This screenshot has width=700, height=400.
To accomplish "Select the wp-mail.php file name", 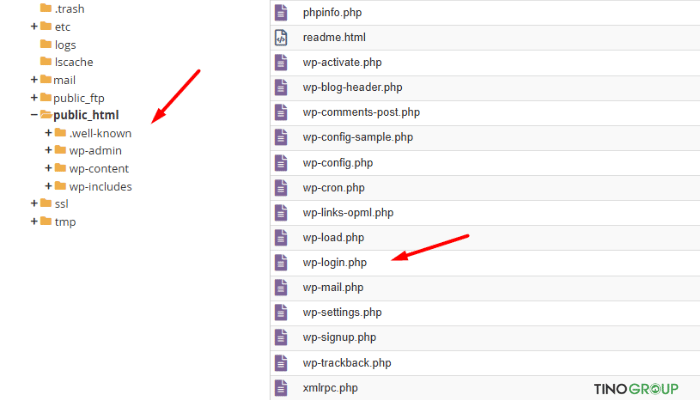I will coord(333,288).
